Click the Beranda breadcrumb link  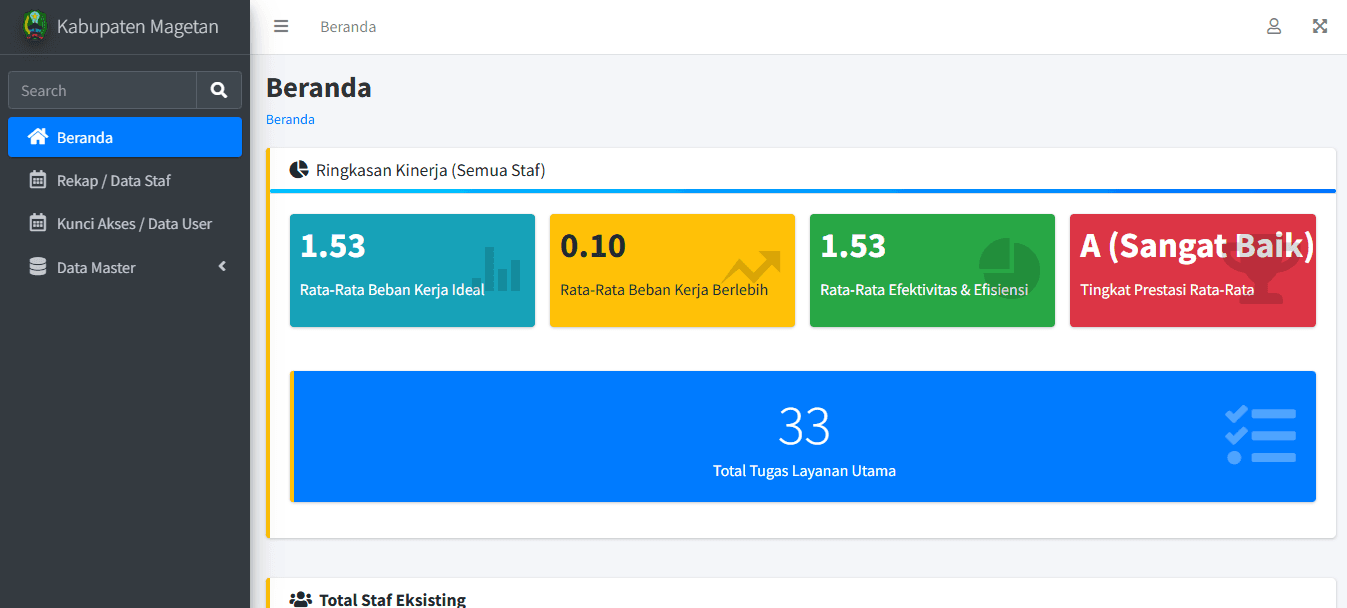290,120
